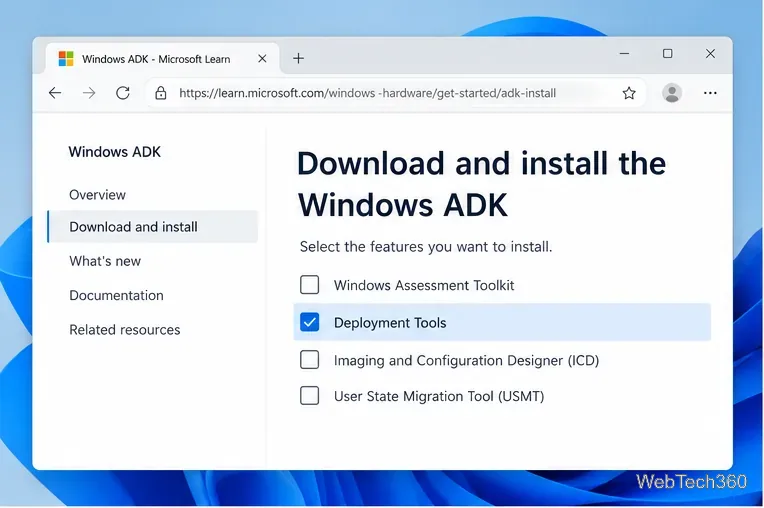
Task: Select Download and install in sidebar
Action: tap(153, 226)
